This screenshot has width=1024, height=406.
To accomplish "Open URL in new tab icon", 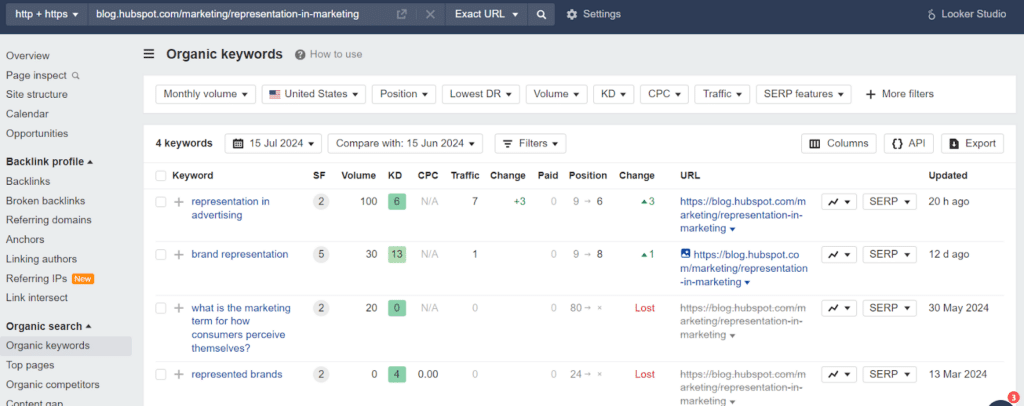I will tap(402, 14).
